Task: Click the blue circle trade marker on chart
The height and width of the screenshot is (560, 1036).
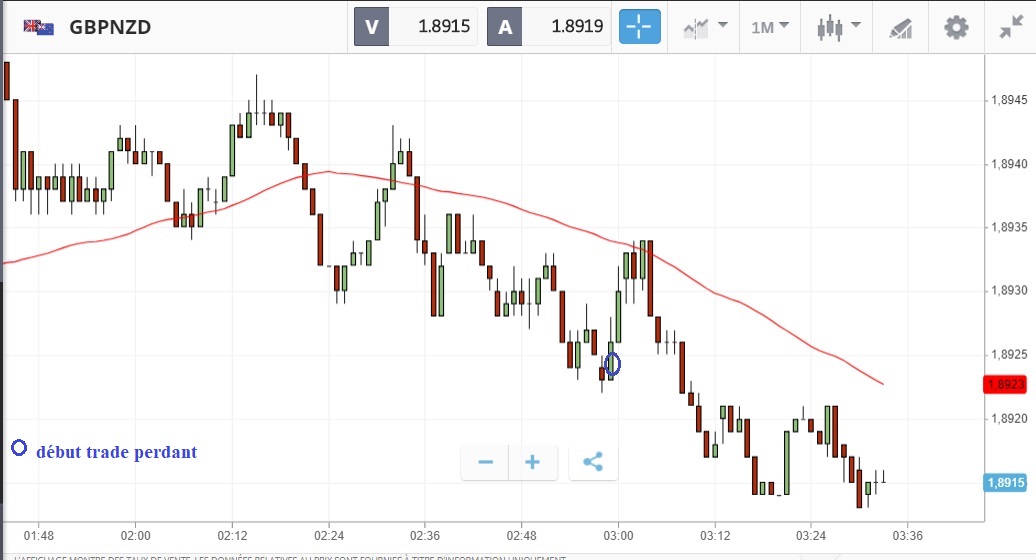Action: [x=613, y=365]
